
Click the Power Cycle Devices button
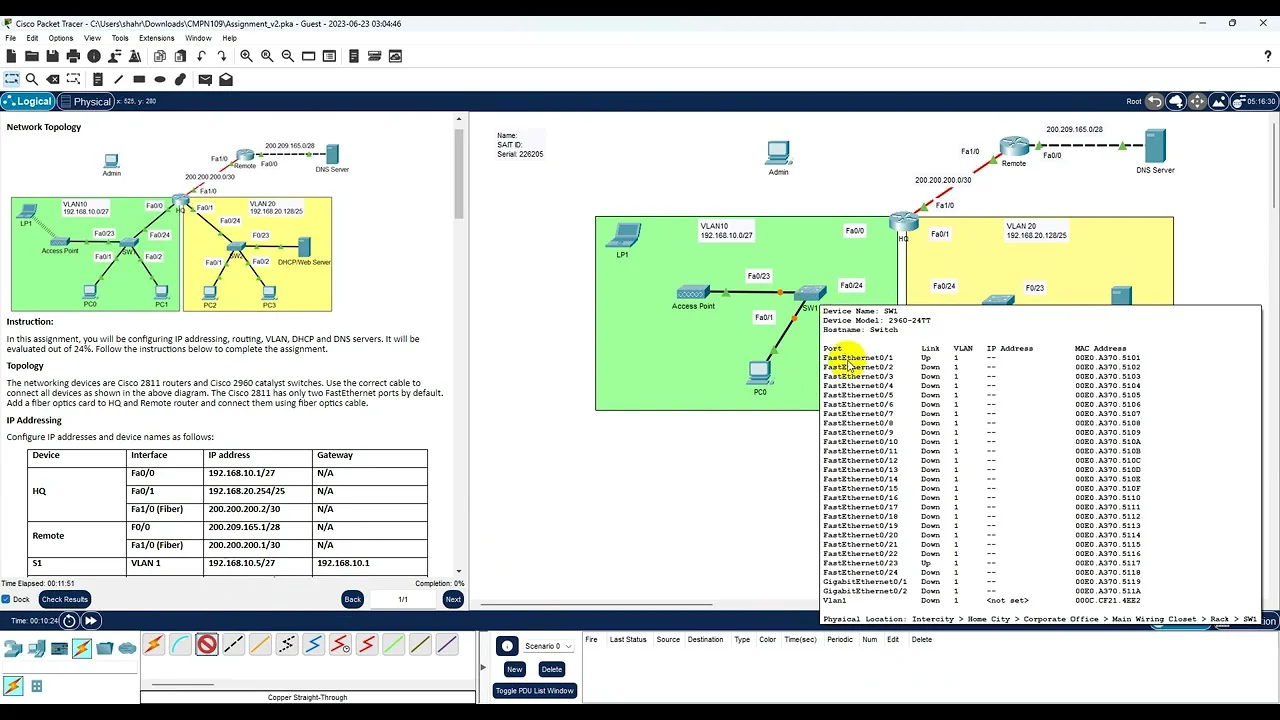[x=69, y=621]
